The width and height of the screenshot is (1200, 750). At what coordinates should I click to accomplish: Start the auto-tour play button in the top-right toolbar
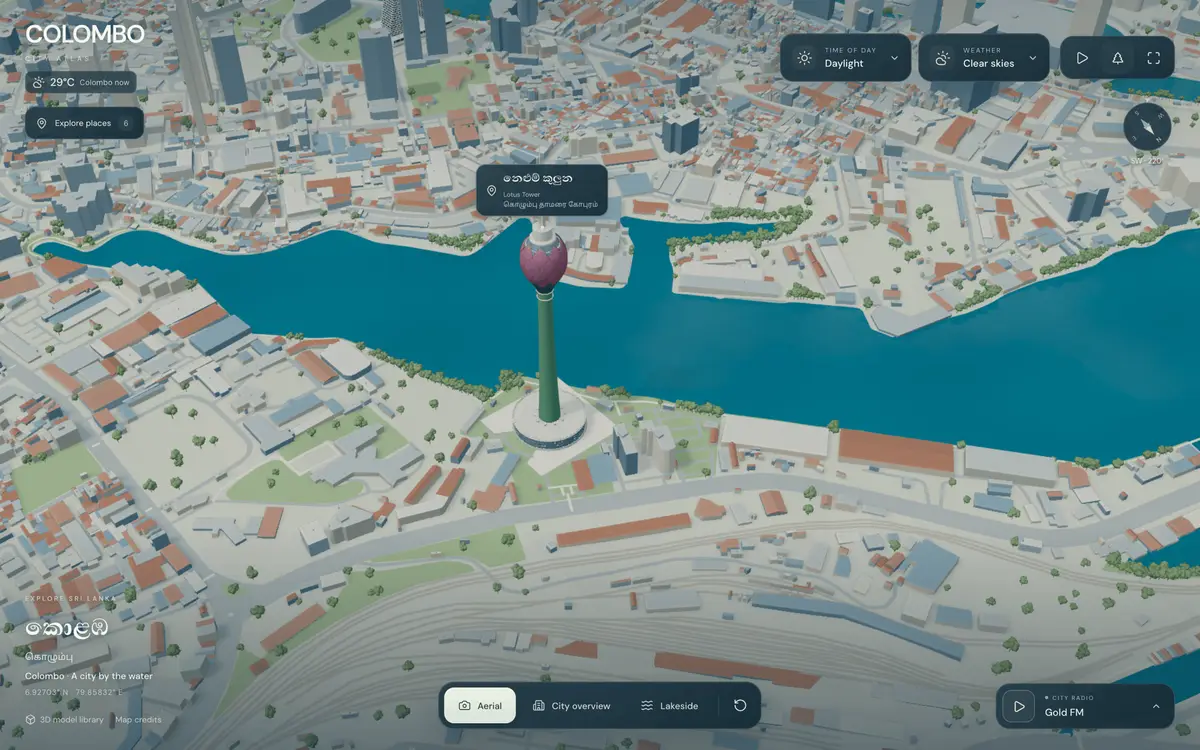(x=1082, y=58)
